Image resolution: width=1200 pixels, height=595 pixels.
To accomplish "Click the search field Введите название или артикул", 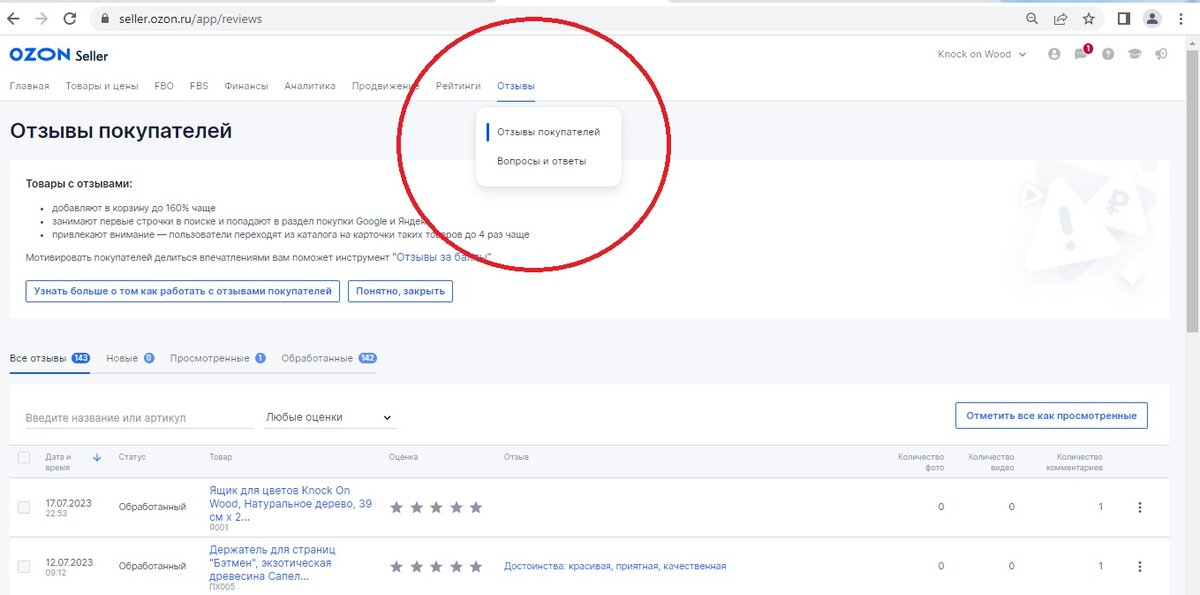I will coord(139,417).
